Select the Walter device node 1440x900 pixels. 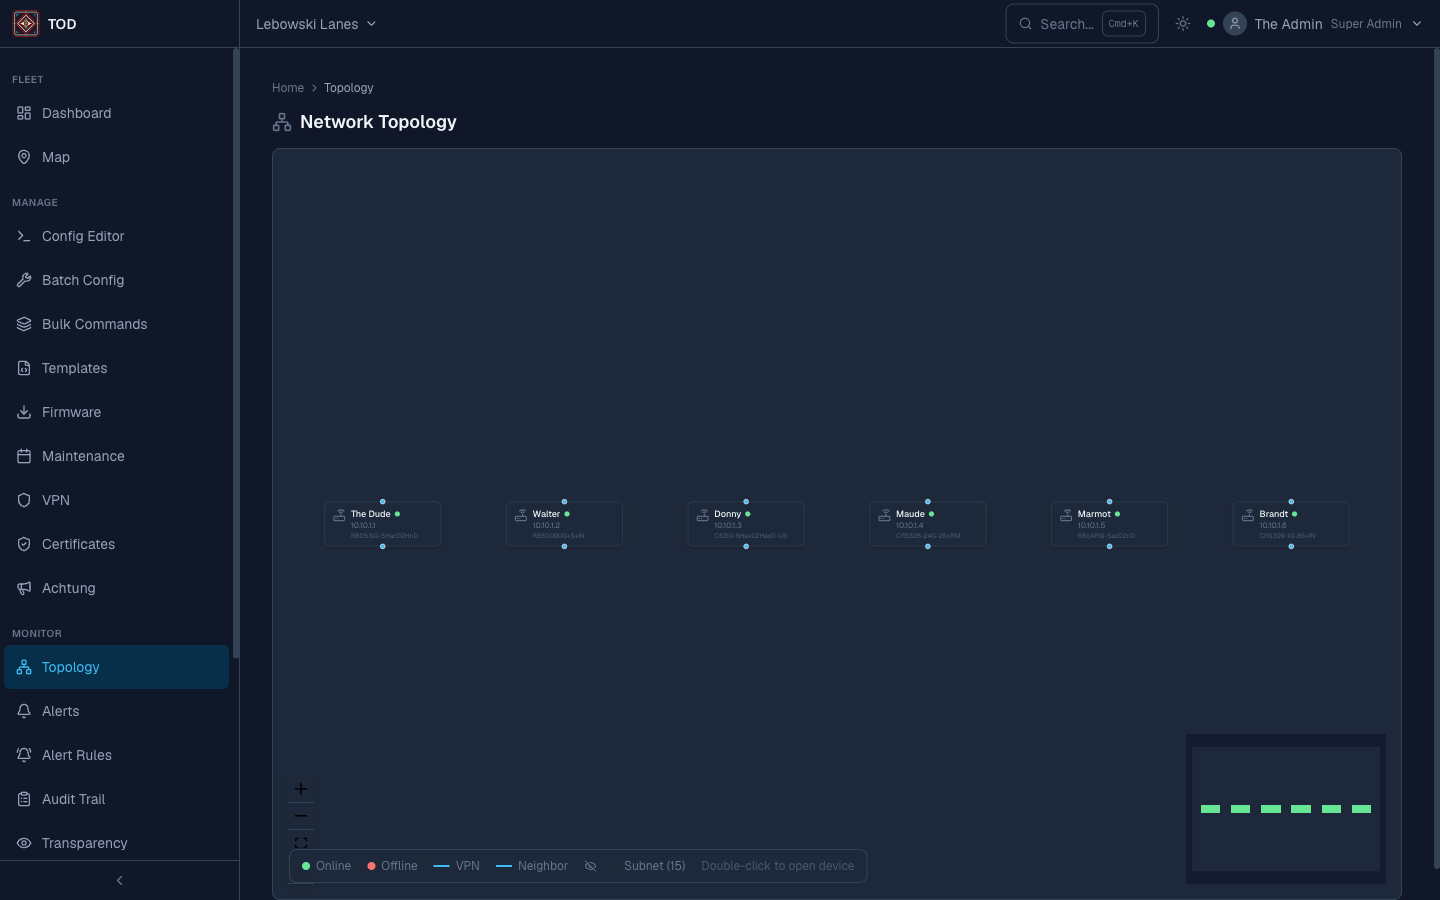(x=564, y=523)
